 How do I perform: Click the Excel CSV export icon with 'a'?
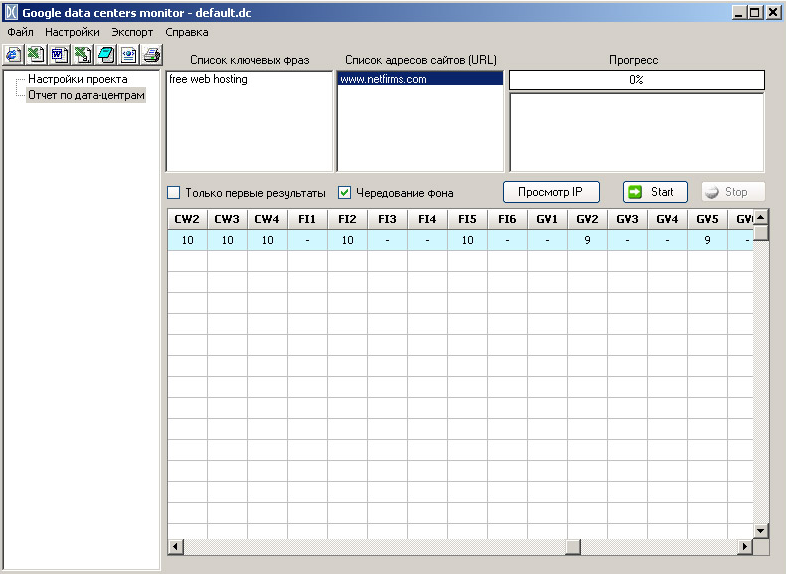pos(82,54)
